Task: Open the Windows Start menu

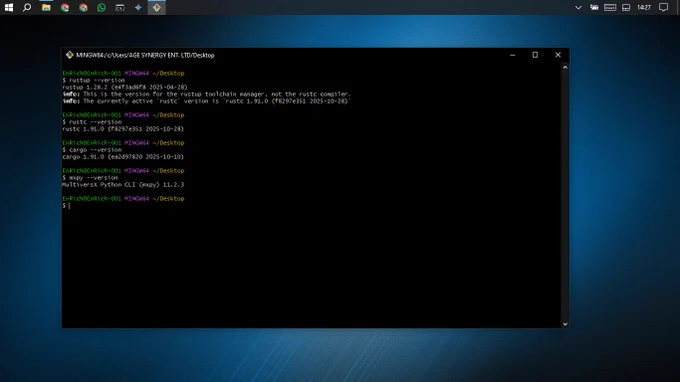Action: click(9, 7)
